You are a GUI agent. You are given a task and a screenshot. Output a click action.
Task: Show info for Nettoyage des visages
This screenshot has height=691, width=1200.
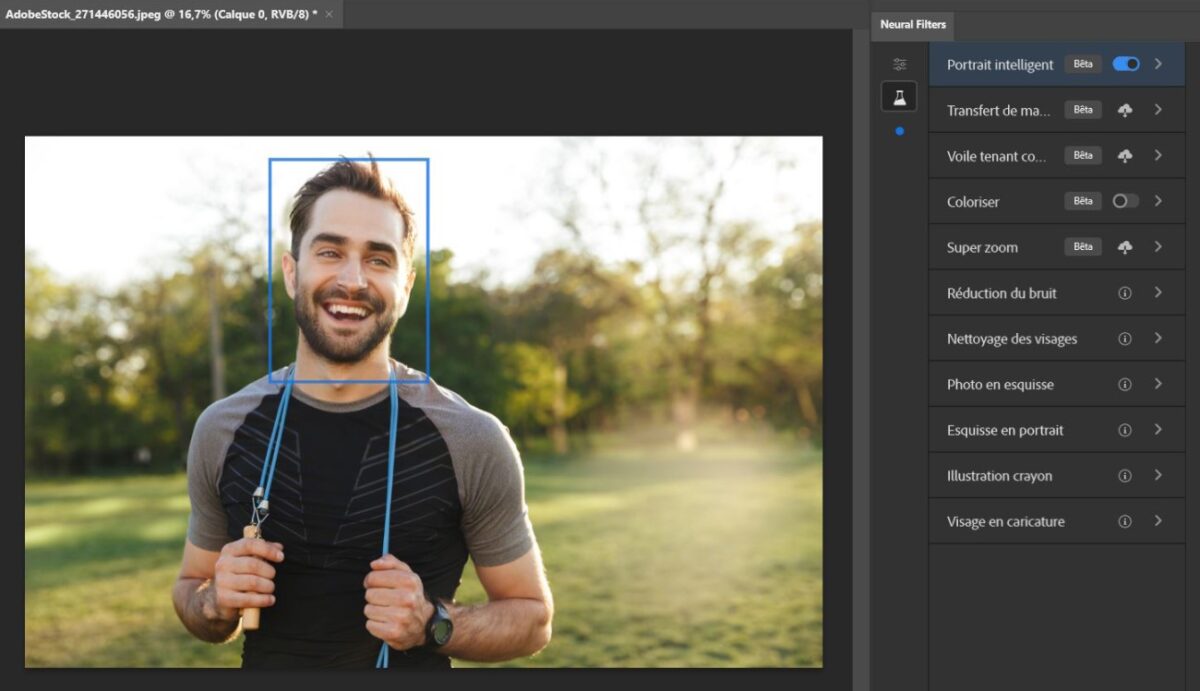[x=1125, y=339]
